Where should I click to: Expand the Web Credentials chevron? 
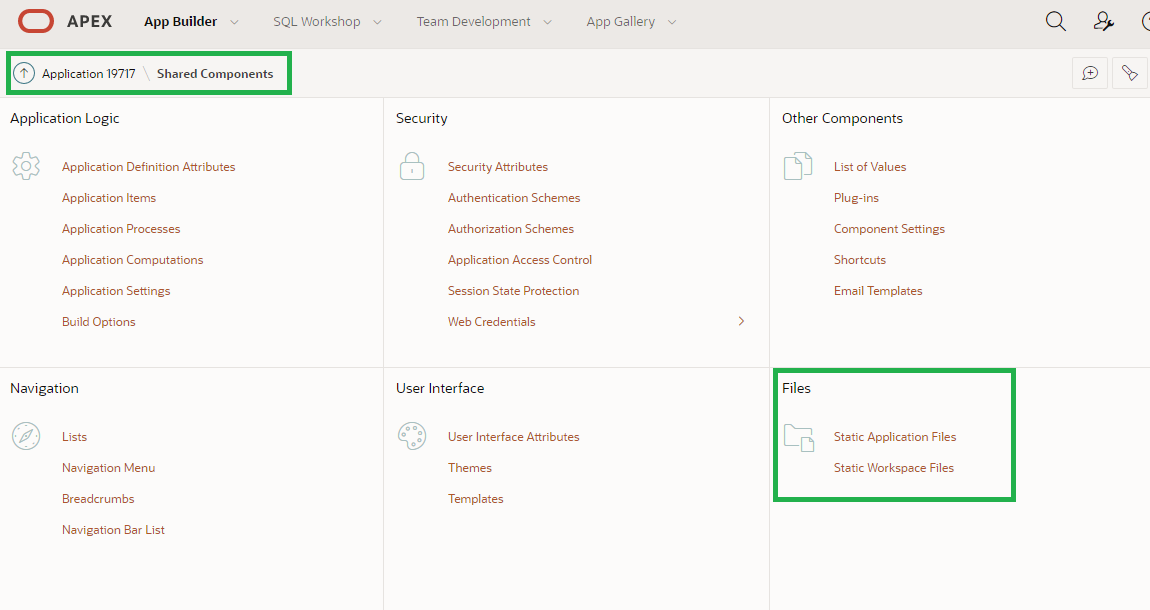(x=741, y=321)
